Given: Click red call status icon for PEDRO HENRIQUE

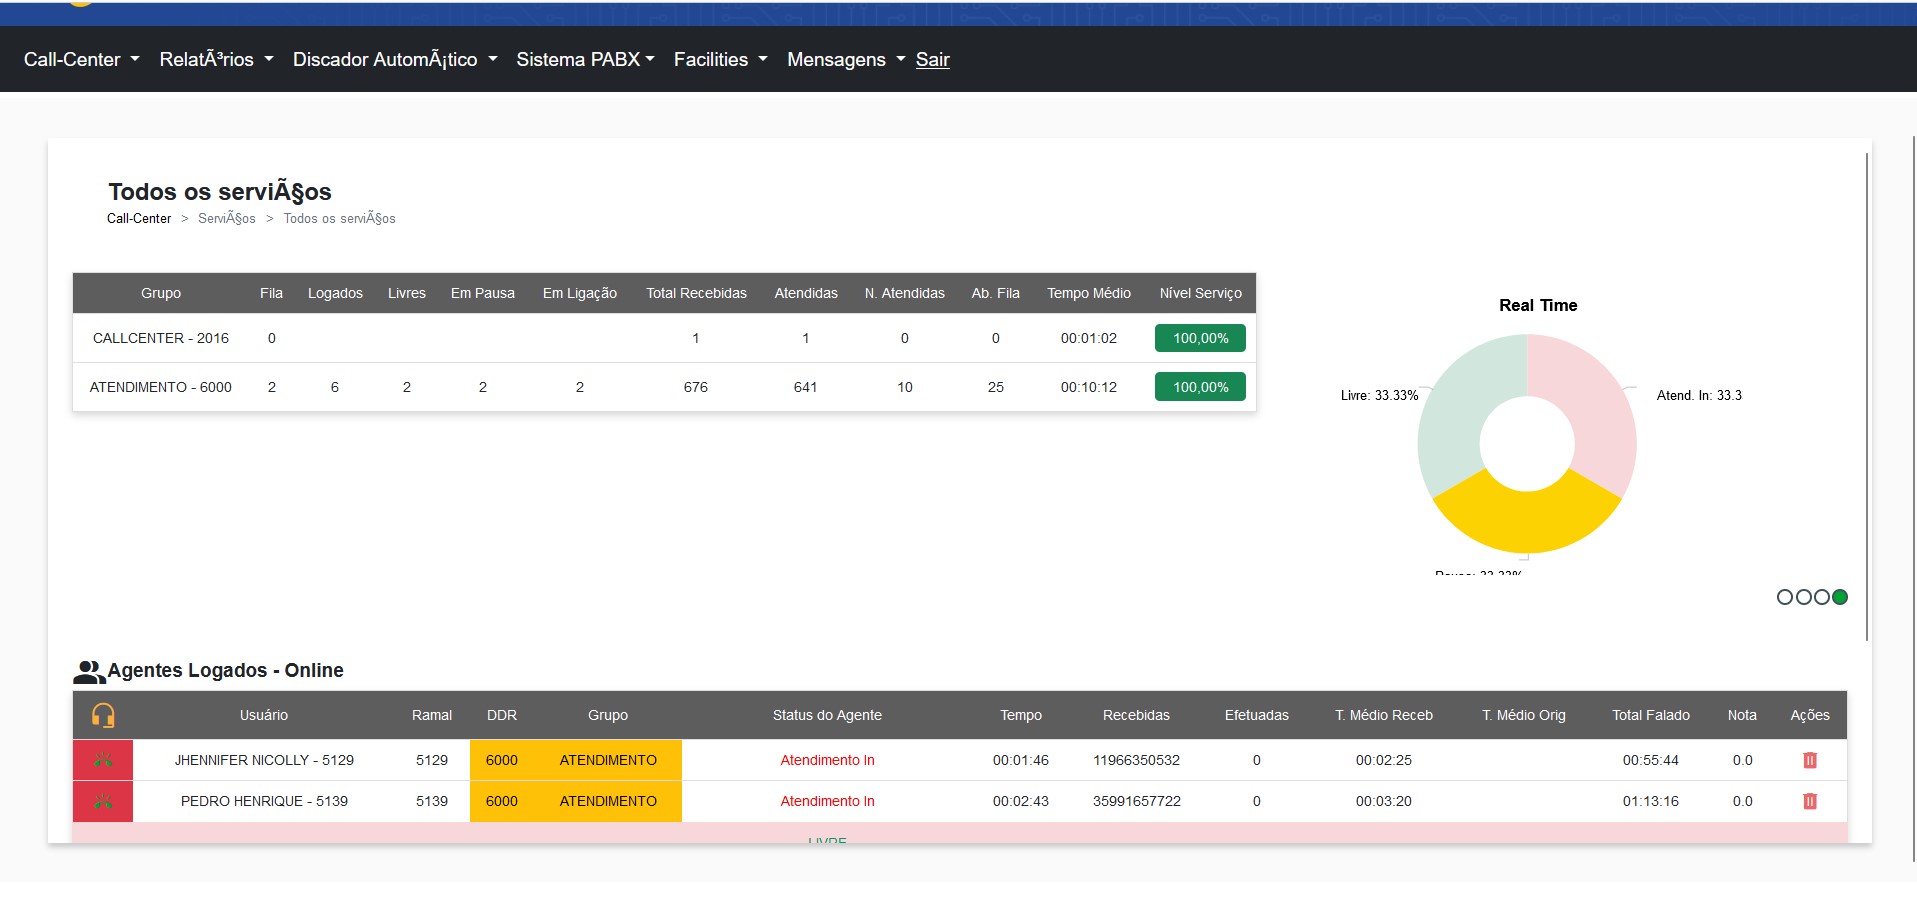Looking at the screenshot, I should [x=103, y=801].
